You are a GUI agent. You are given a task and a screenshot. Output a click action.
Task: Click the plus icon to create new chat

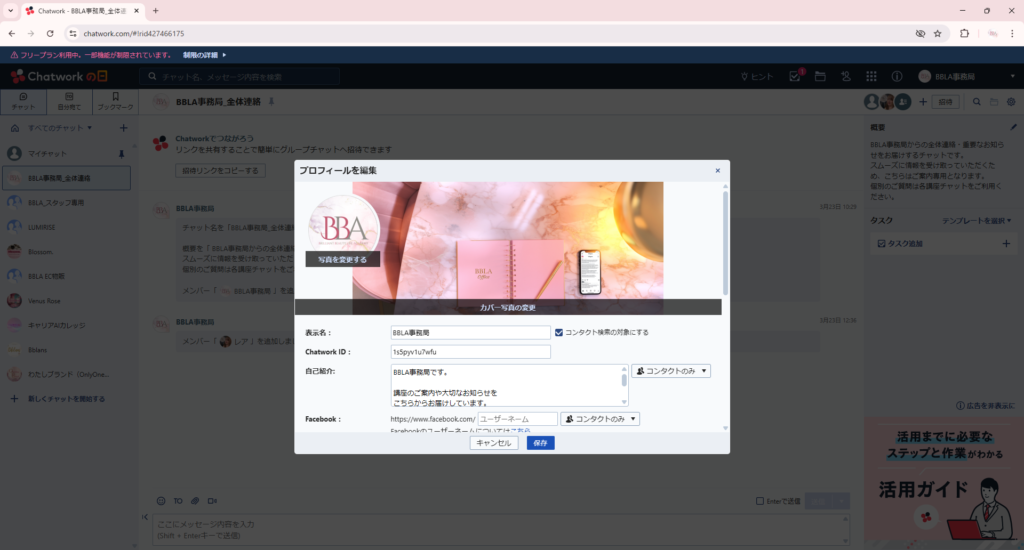coord(123,128)
